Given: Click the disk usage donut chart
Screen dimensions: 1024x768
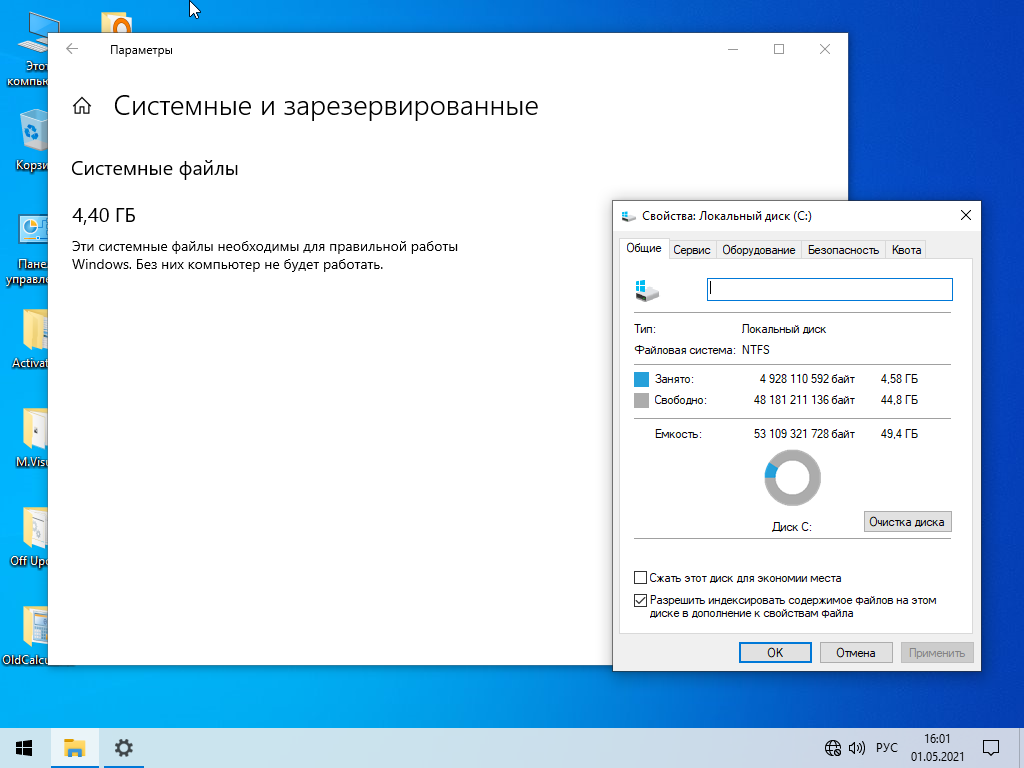Looking at the screenshot, I should 792,478.
